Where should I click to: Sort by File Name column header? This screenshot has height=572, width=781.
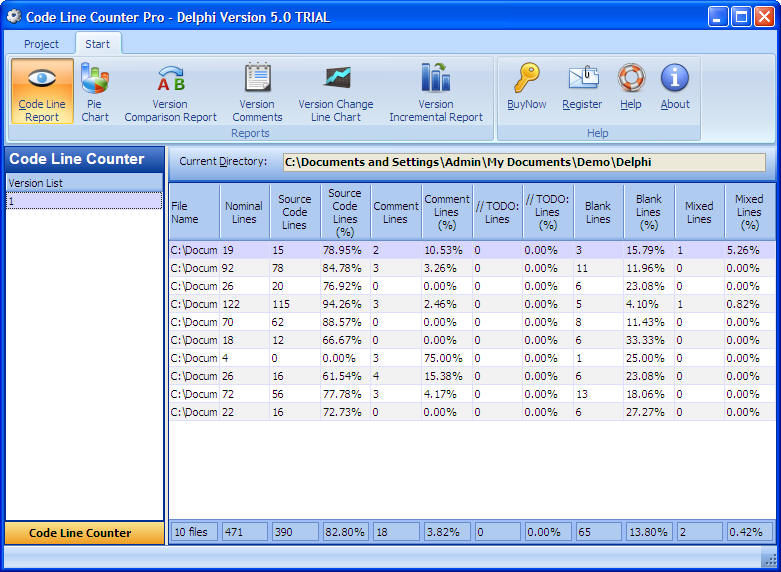tap(193, 212)
